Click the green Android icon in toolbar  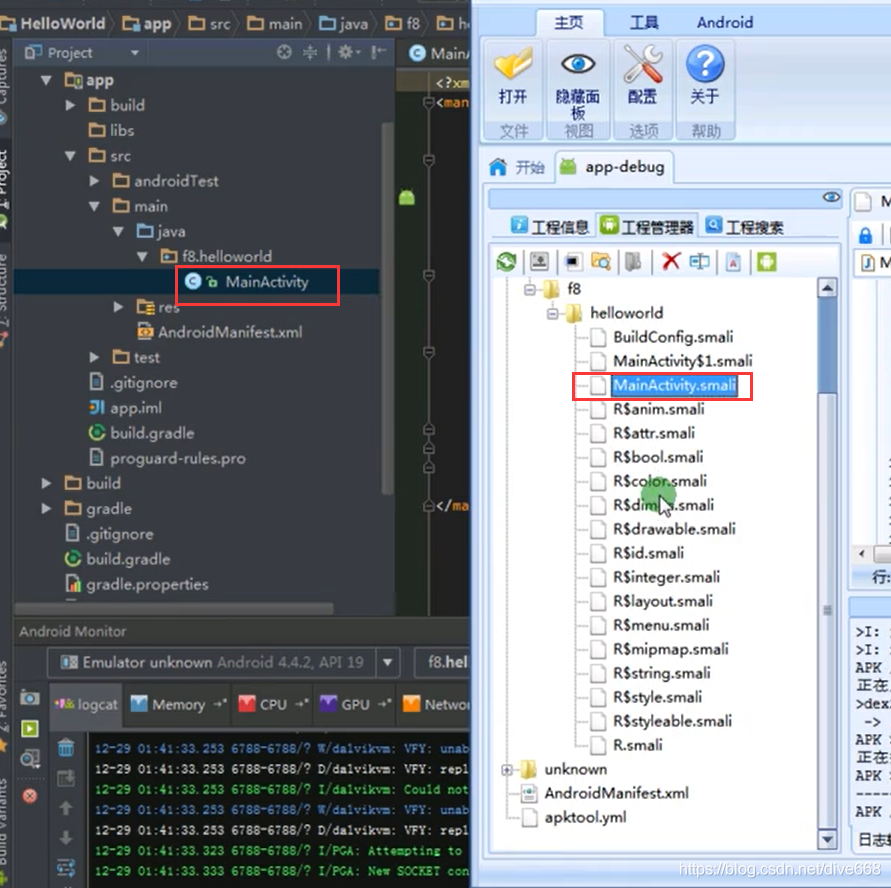[x=766, y=262]
